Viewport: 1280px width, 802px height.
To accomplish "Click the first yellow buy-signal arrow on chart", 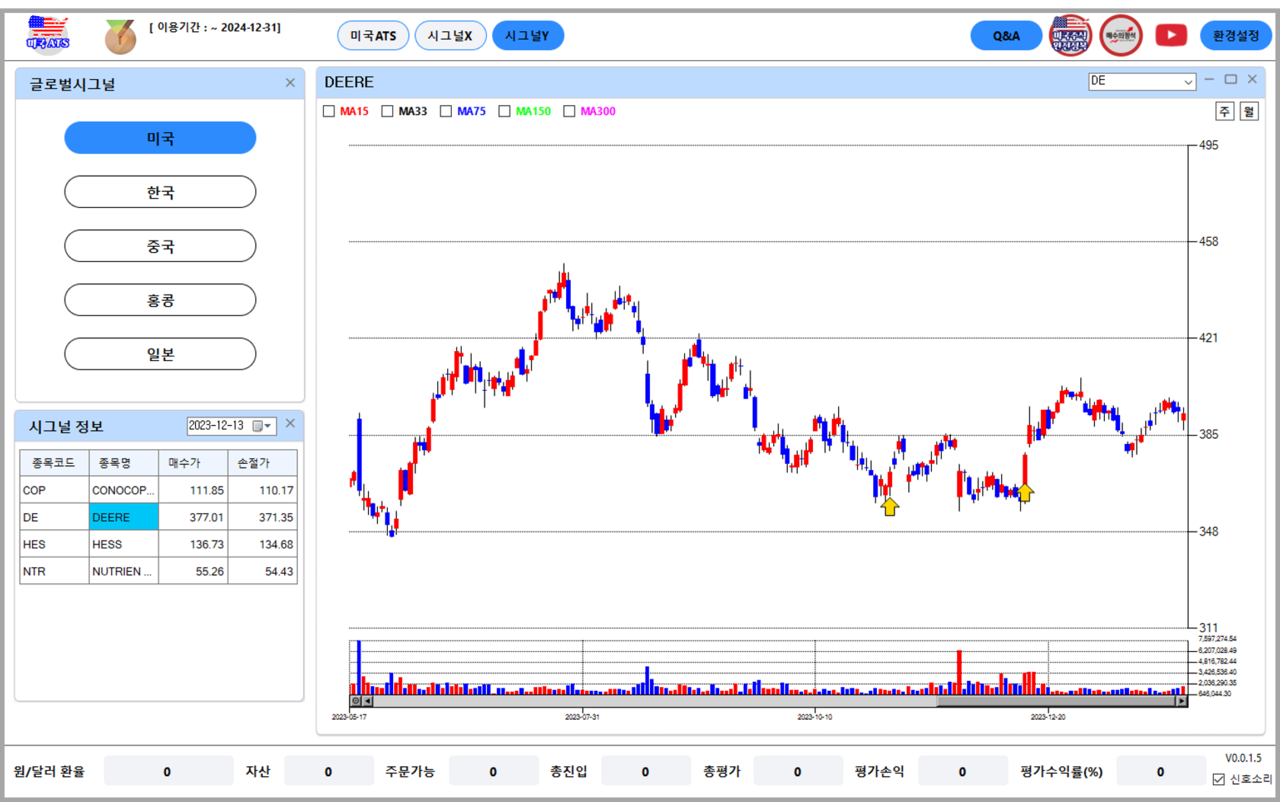I will click(x=890, y=506).
